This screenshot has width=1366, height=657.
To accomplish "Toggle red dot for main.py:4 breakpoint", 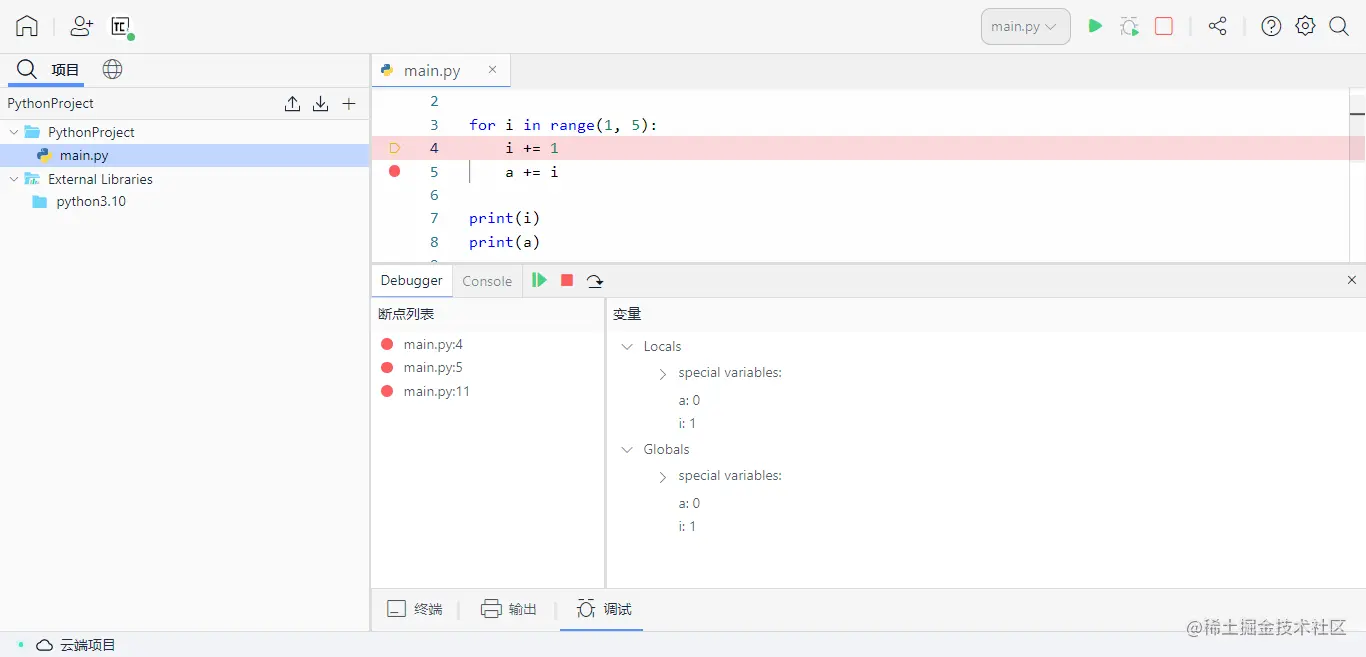I will [x=387, y=344].
